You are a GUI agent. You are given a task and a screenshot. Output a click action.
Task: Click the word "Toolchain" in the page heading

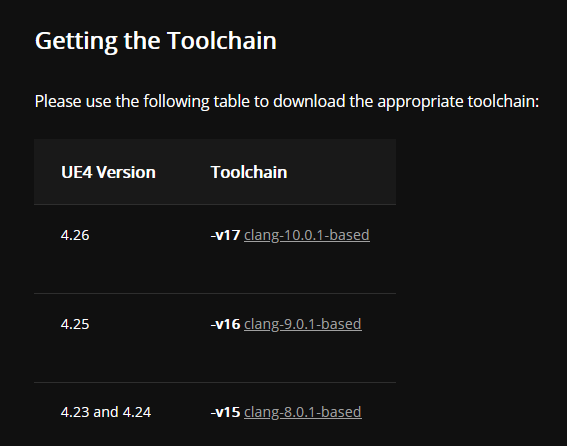pyautogui.click(x=222, y=40)
